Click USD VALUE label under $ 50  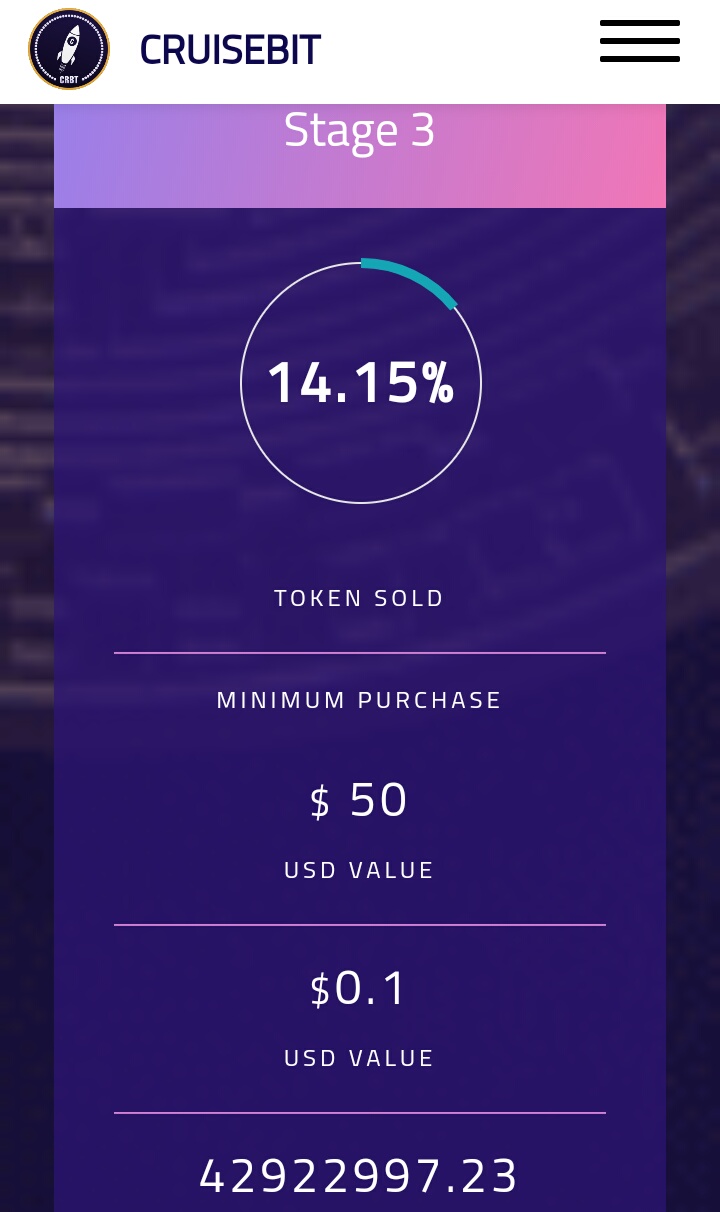[359, 870]
